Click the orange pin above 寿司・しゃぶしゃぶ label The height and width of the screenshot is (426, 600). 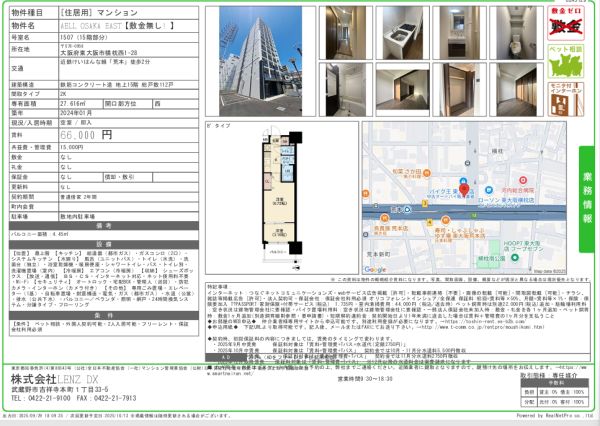pos(445,220)
